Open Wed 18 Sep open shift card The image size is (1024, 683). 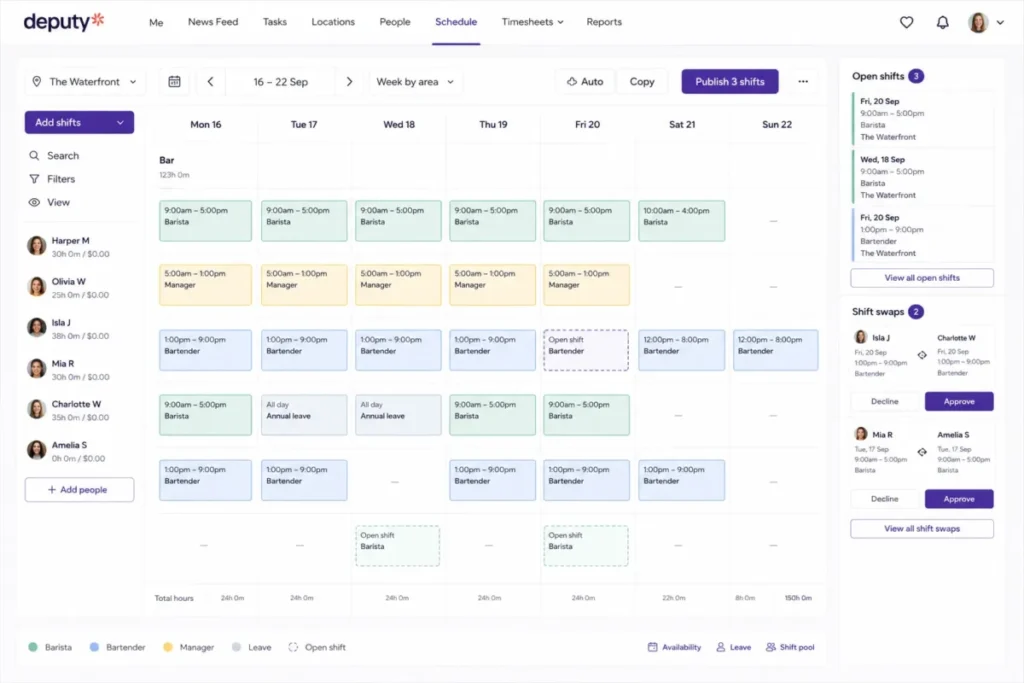tap(922, 177)
